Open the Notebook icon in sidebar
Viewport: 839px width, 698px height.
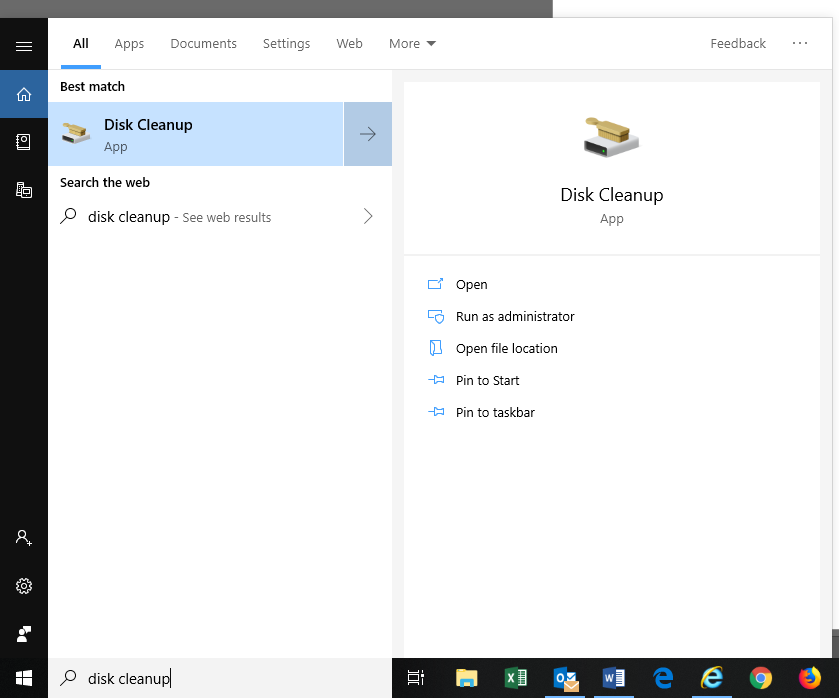coord(24,142)
